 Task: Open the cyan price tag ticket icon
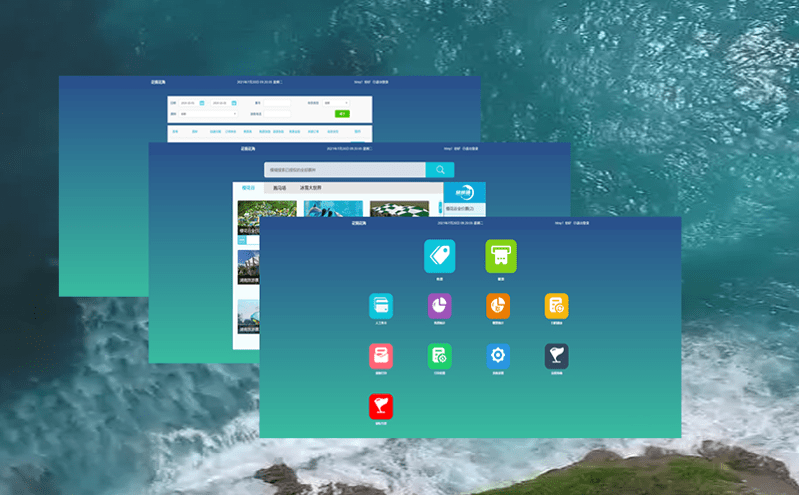[439, 256]
